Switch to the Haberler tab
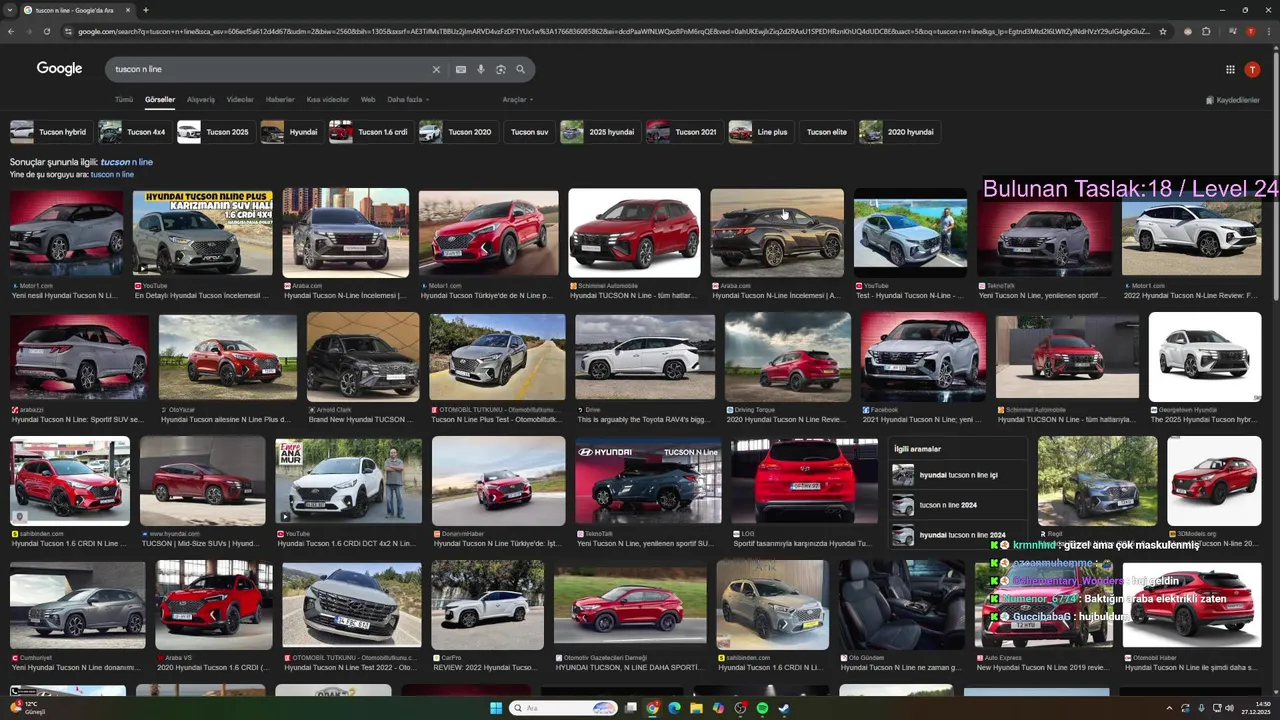Screen dimensions: 1280x720 click(x=280, y=100)
